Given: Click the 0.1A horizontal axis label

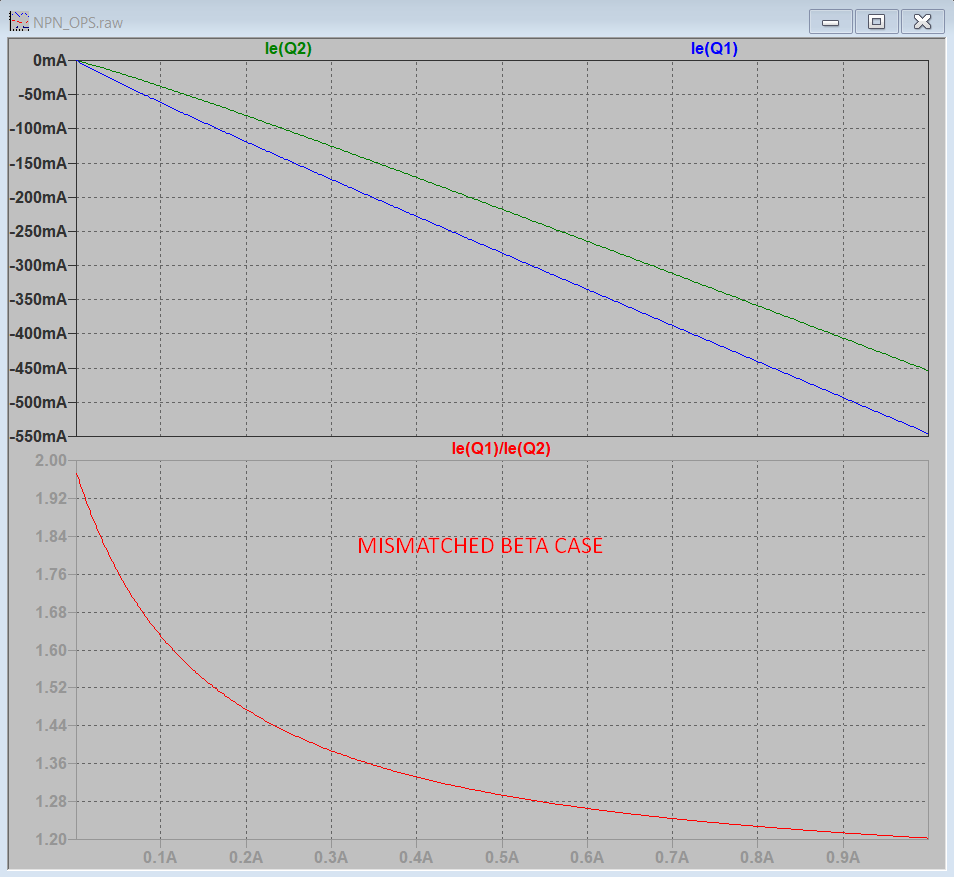Looking at the screenshot, I should tap(161, 858).
